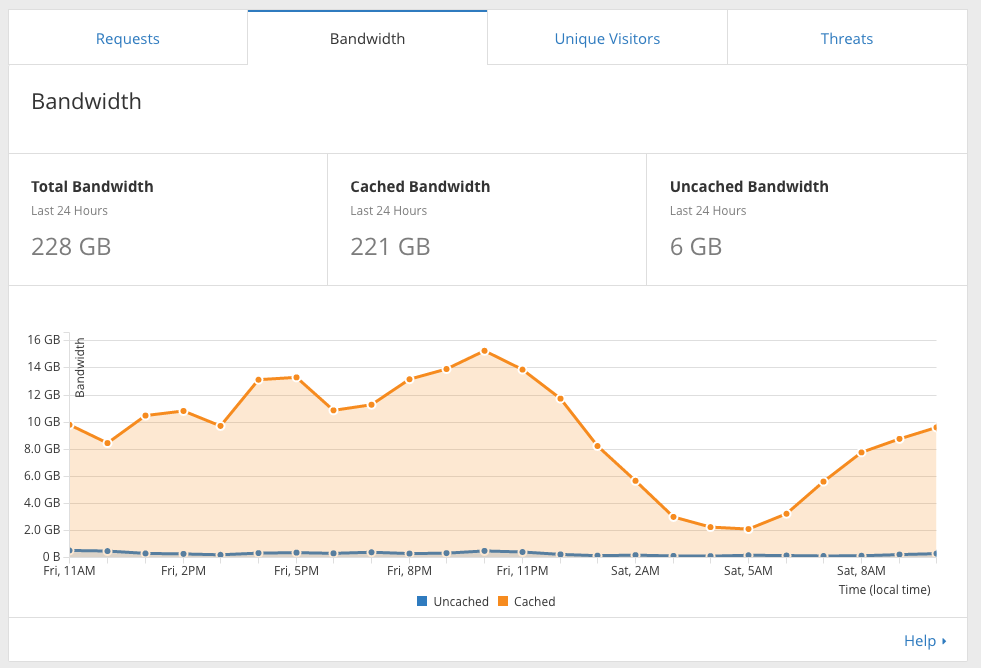The width and height of the screenshot is (981, 668).
Task: Go to the Threats tab
Action: 846,39
